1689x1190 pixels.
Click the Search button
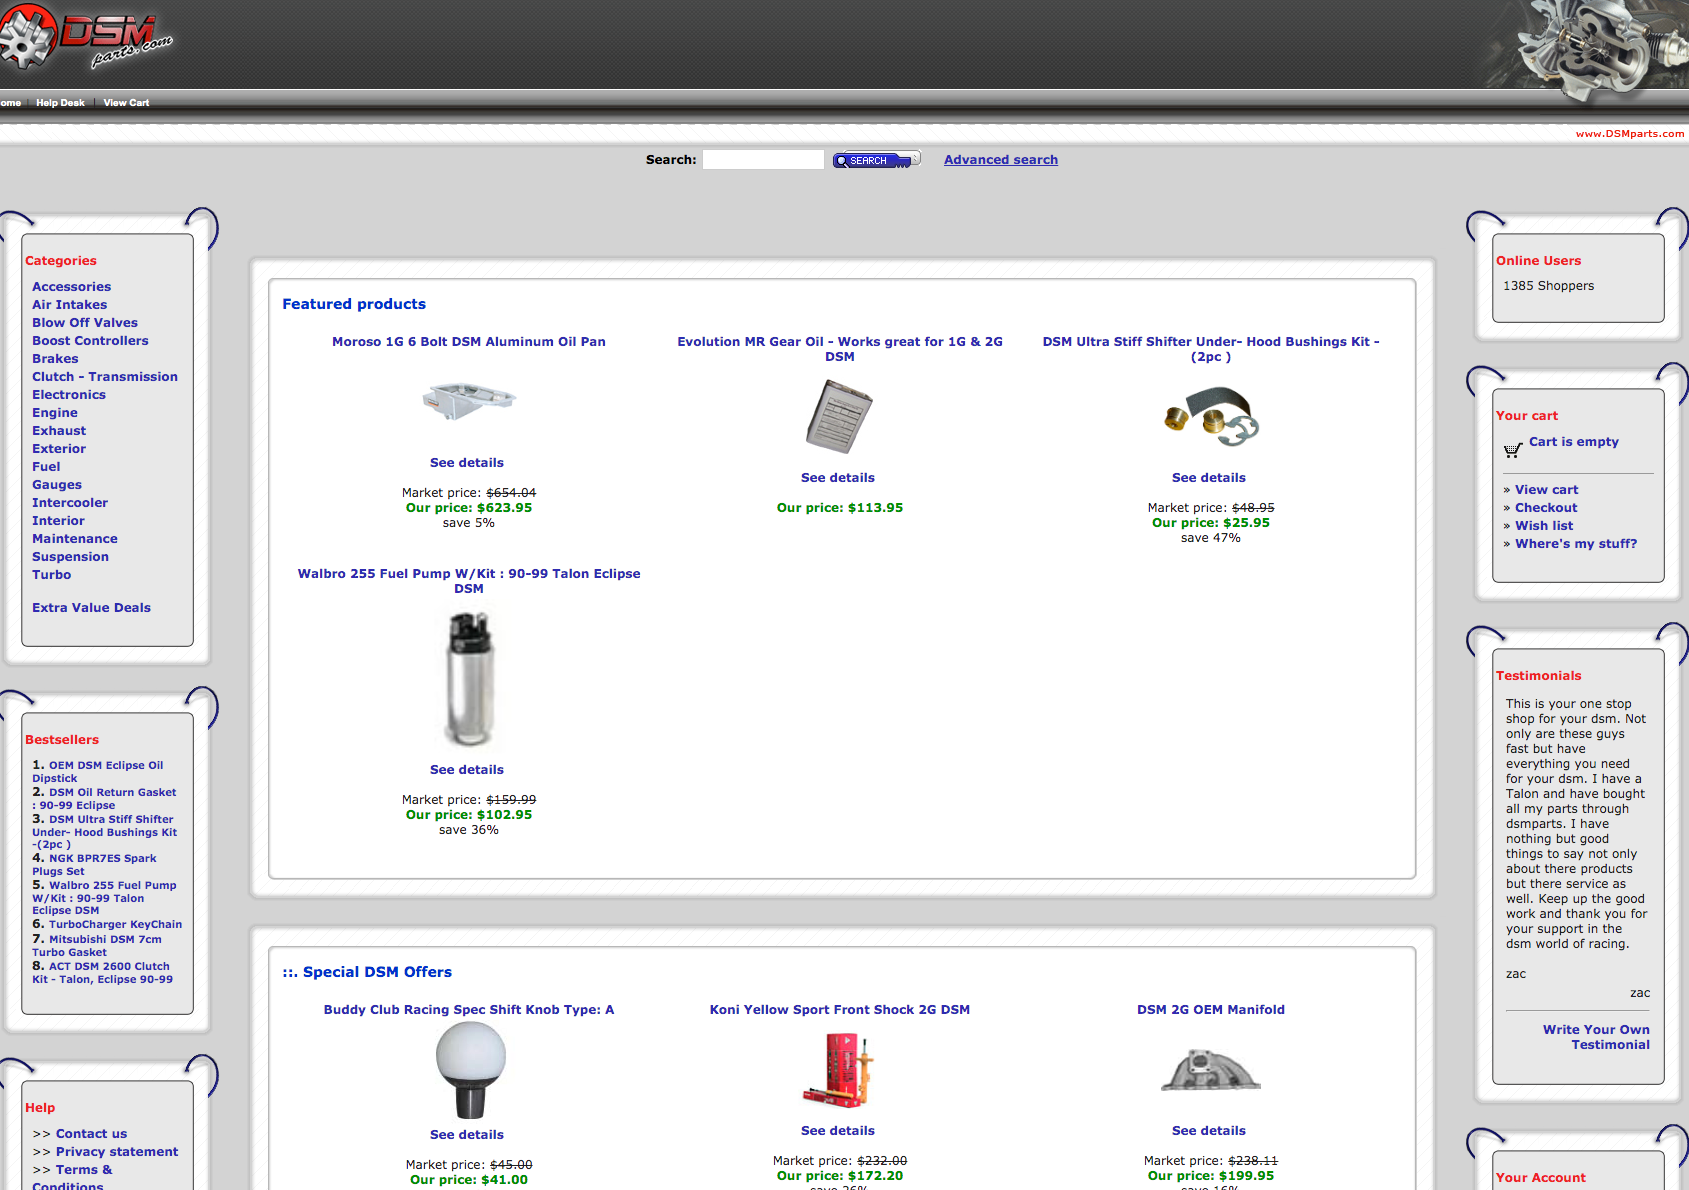tap(876, 160)
